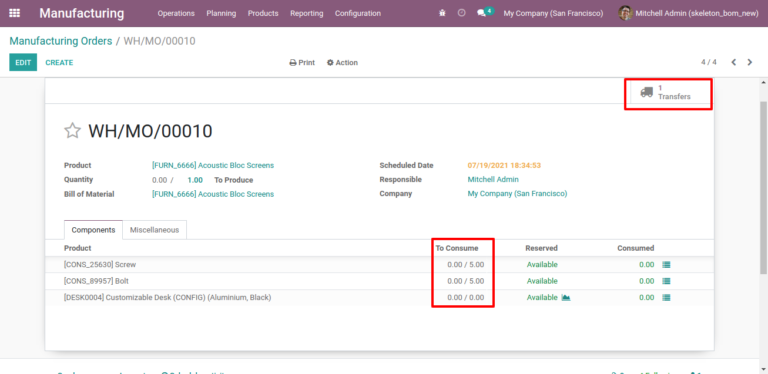The image size is (768, 374).
Task: Open the conversations chat icon
Action: coord(481,13)
